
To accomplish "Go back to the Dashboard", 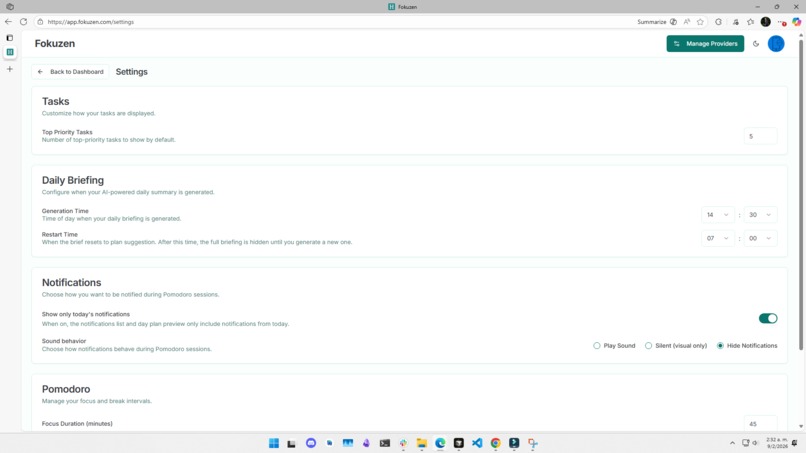I will [70, 71].
